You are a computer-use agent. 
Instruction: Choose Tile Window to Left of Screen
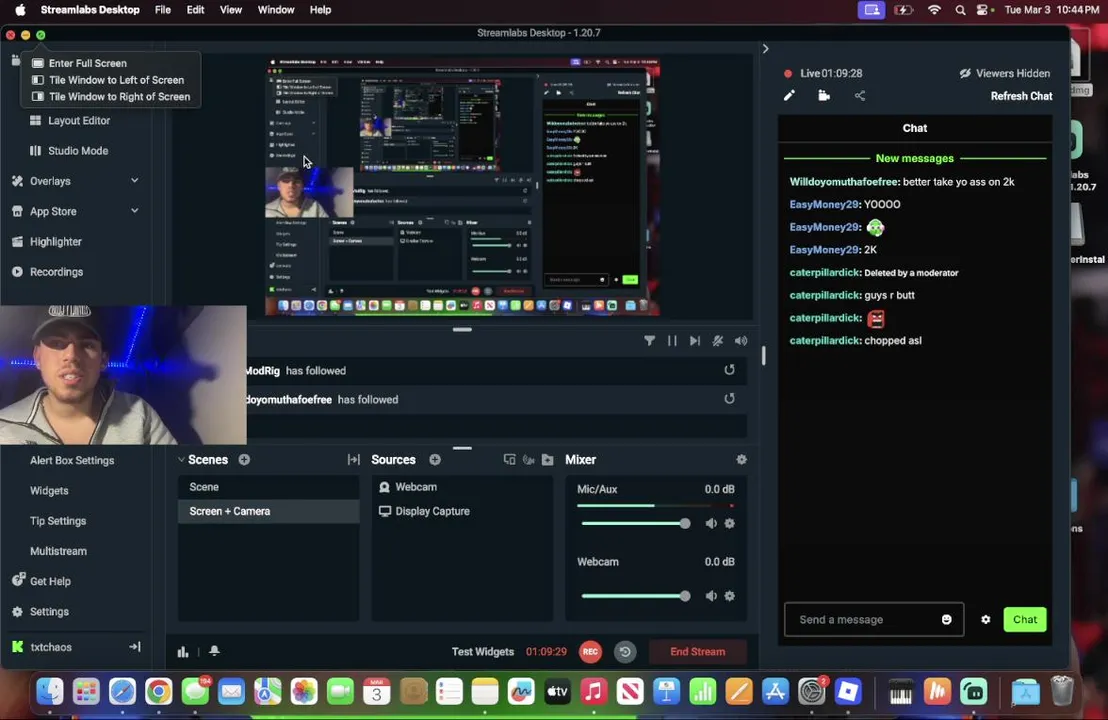(108, 80)
